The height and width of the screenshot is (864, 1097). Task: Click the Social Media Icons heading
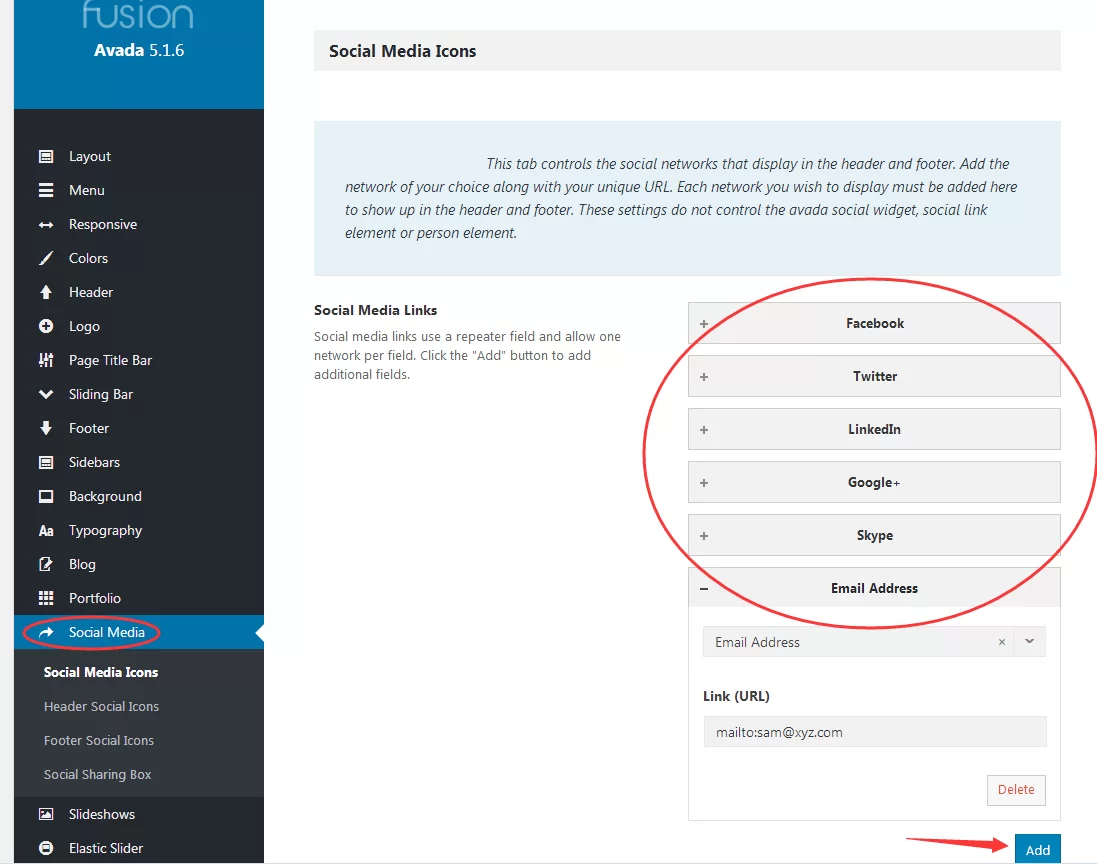pyautogui.click(x=402, y=51)
